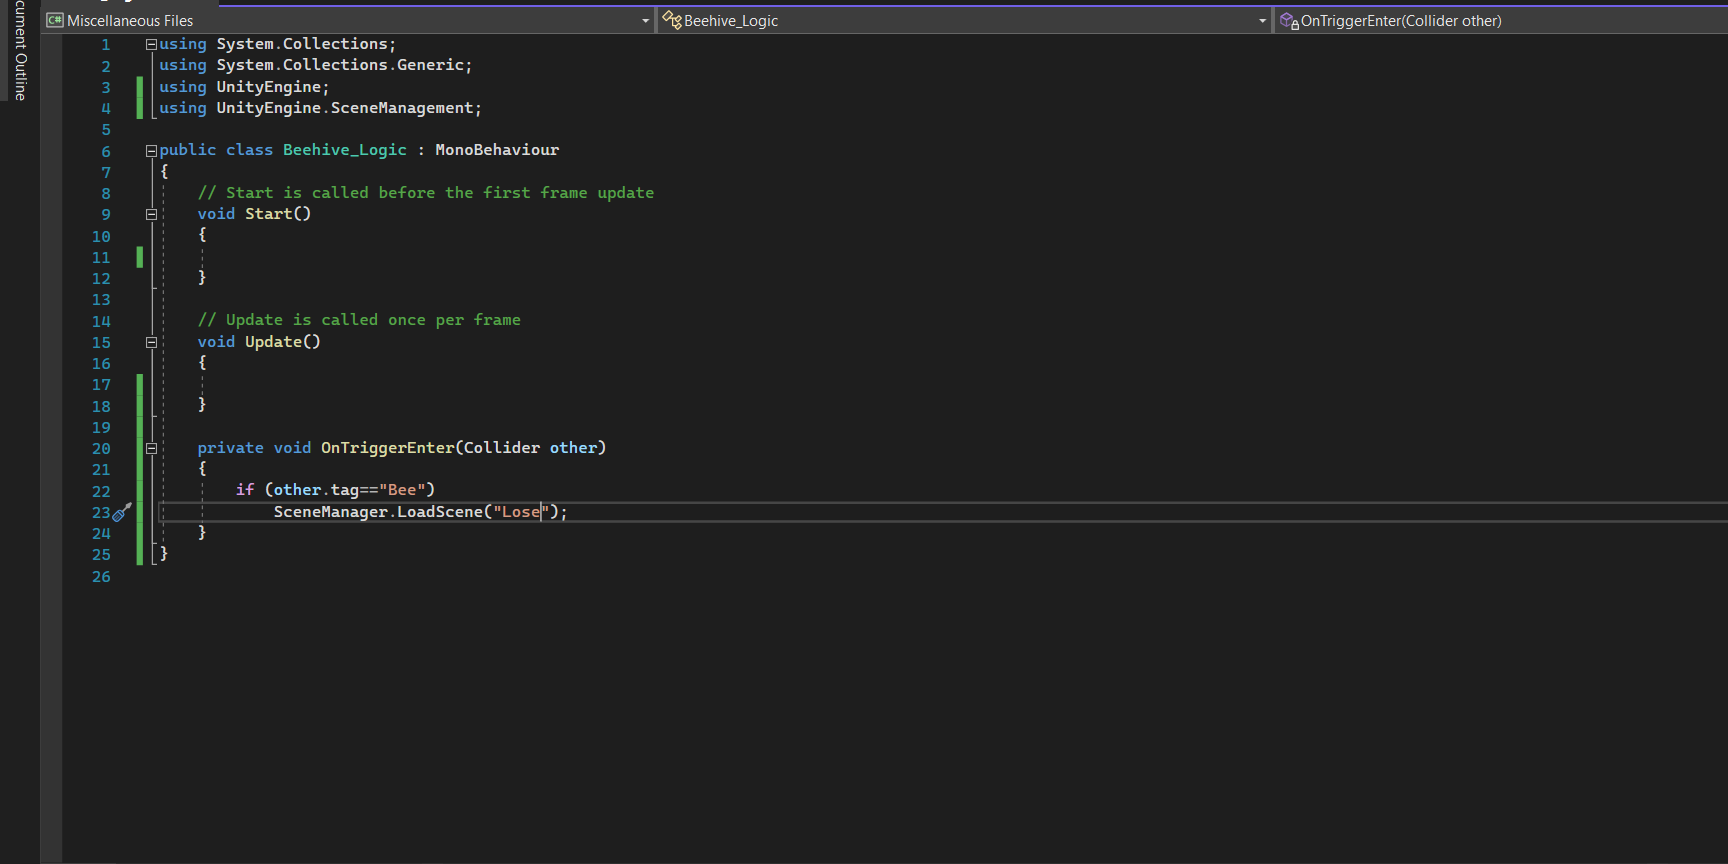Collapse the OnTriggerEnter method block
This screenshot has height=864, width=1728.
coord(151,449)
